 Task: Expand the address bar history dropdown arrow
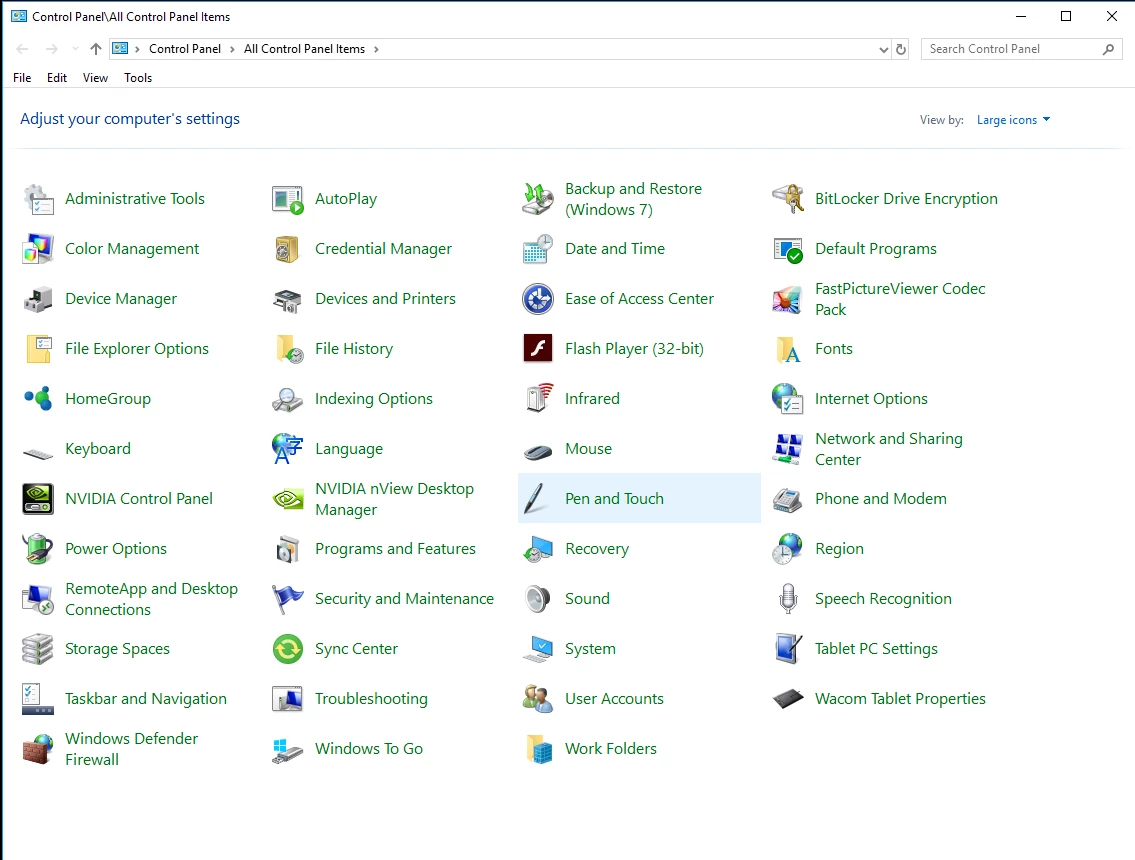click(883, 49)
